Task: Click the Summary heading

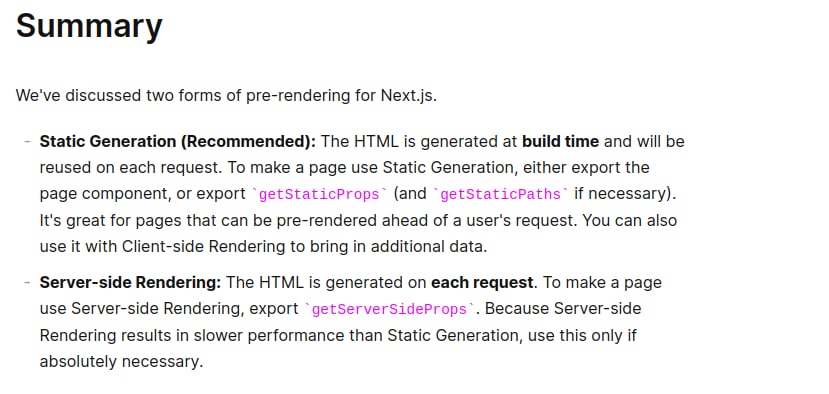Action: pos(89,25)
